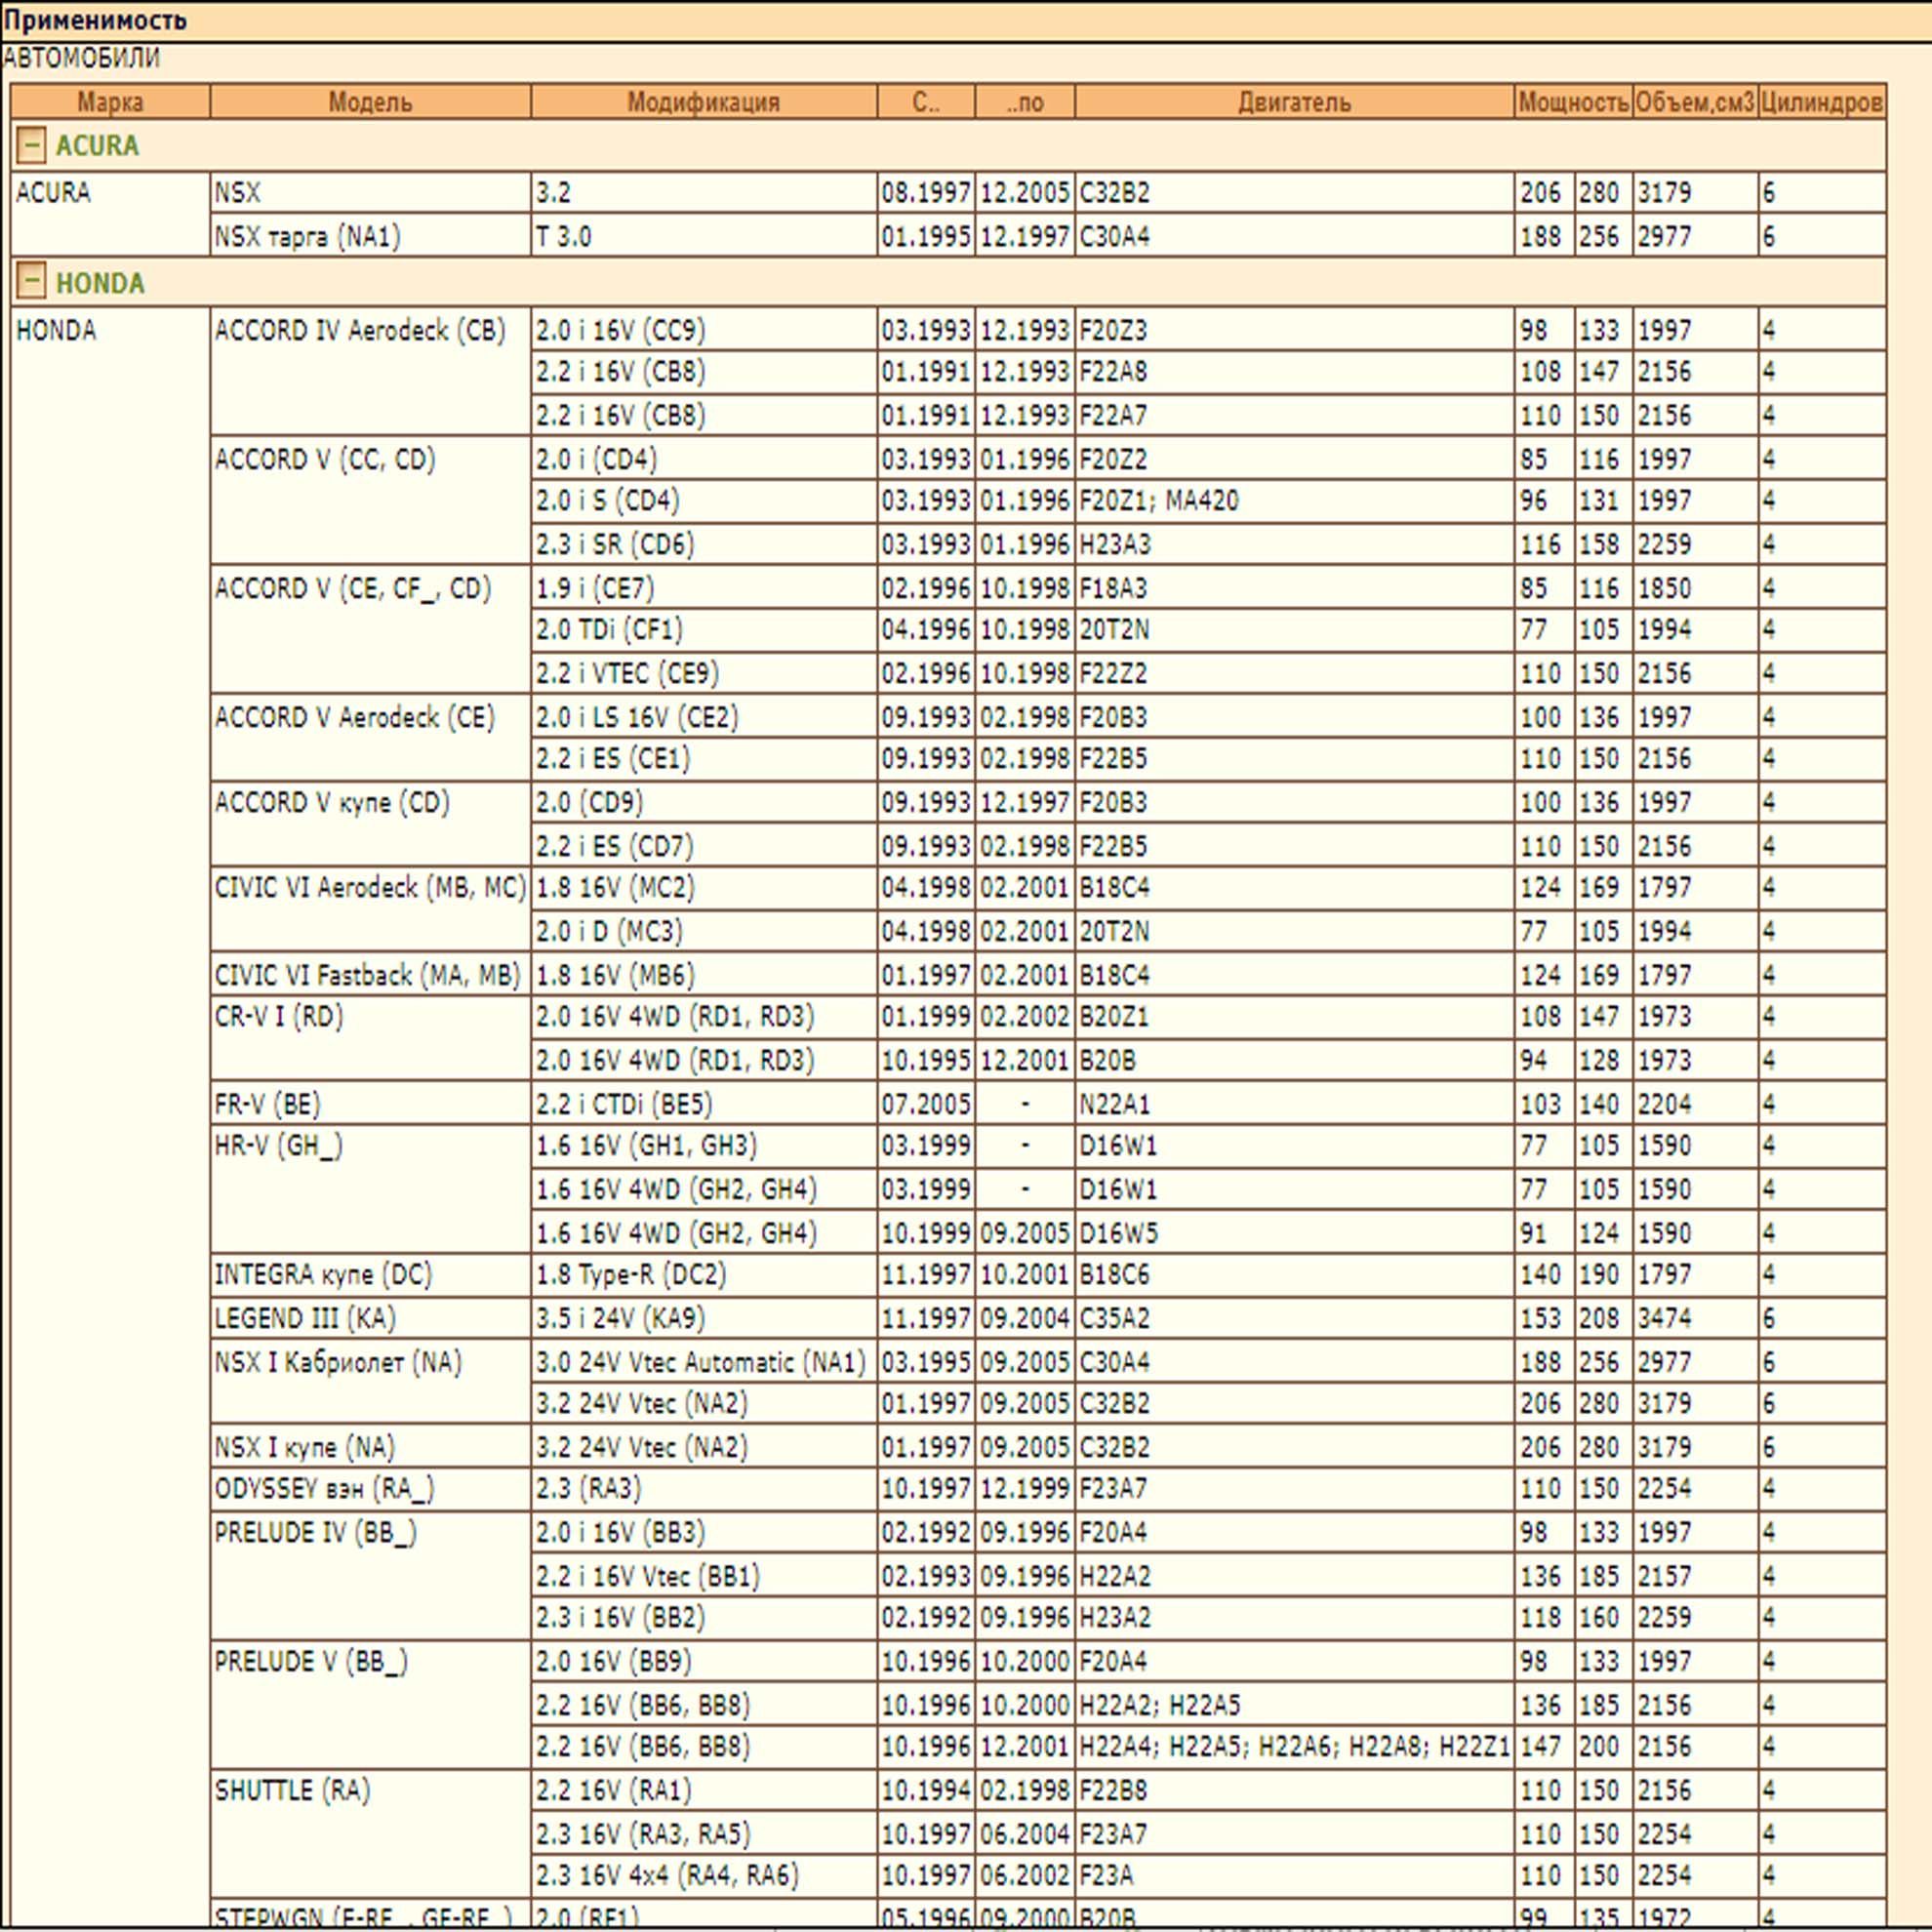This screenshot has height=1932, width=1932.
Task: Select 'LEGEND III (KA)' model cell
Action: click(370, 1318)
